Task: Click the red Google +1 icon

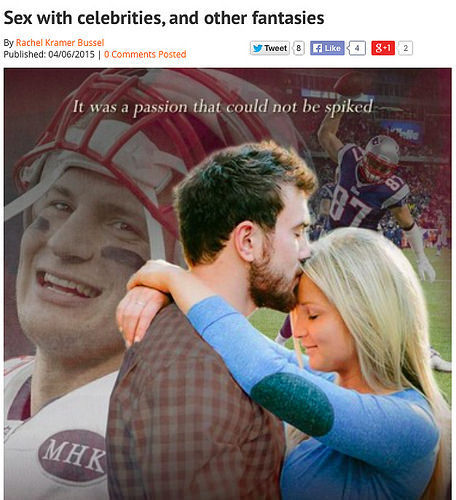Action: (383, 48)
